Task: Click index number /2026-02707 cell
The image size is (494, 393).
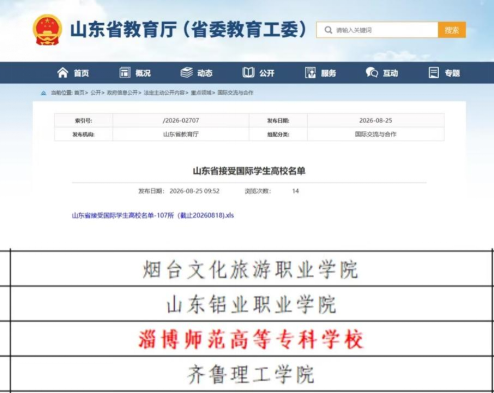Action: (181, 120)
